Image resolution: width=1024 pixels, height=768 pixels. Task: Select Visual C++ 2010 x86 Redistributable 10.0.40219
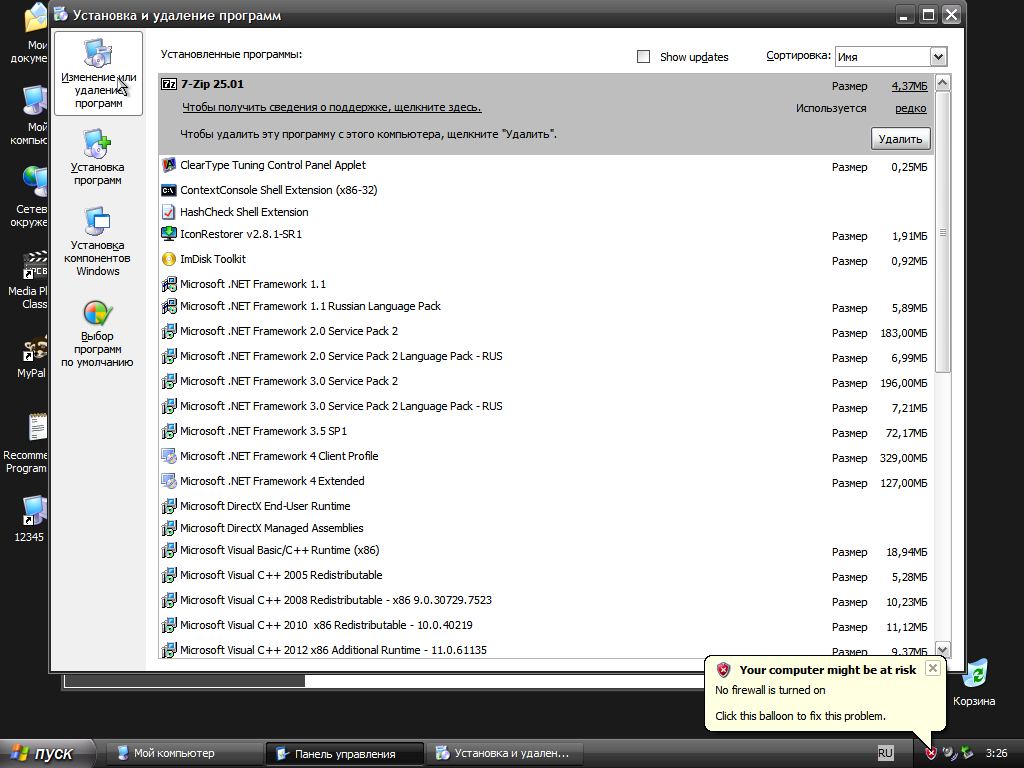click(546, 626)
